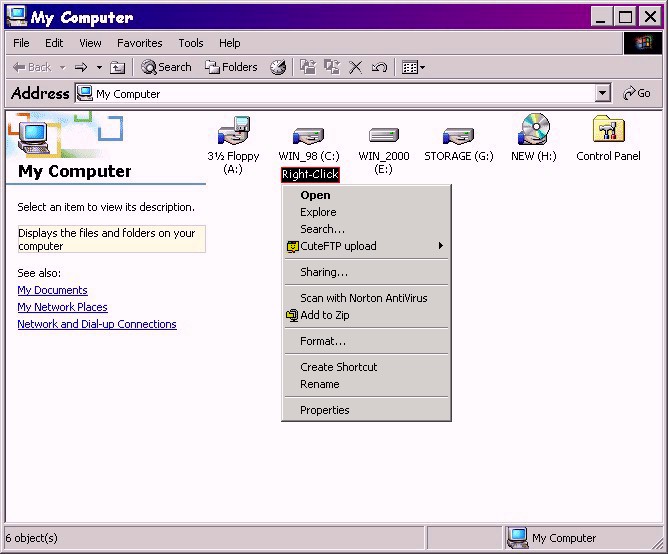Screen dimensions: 668x554
Task: Toggle the Folders pane button
Action: [231, 67]
